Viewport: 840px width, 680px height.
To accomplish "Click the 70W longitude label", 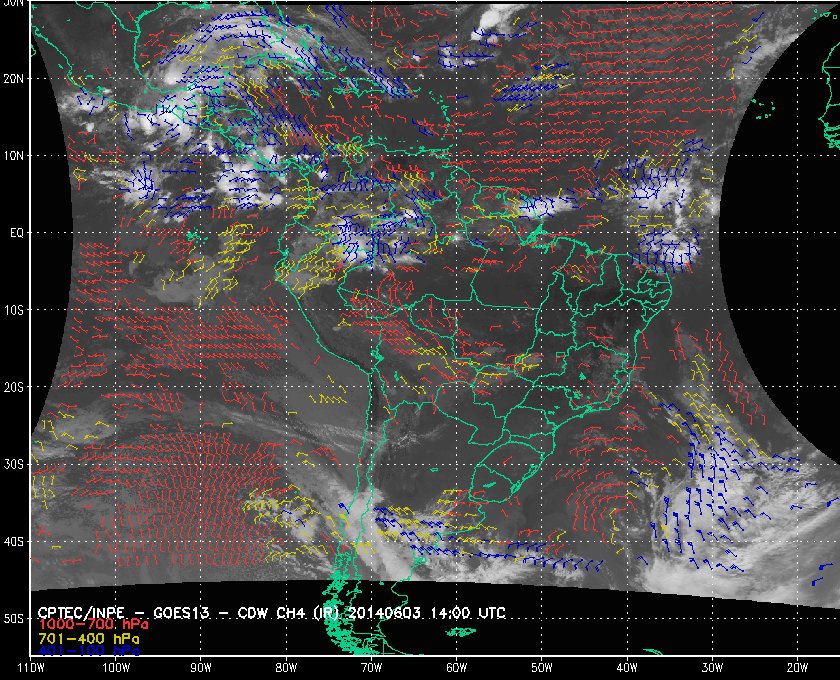I will click(x=371, y=667).
